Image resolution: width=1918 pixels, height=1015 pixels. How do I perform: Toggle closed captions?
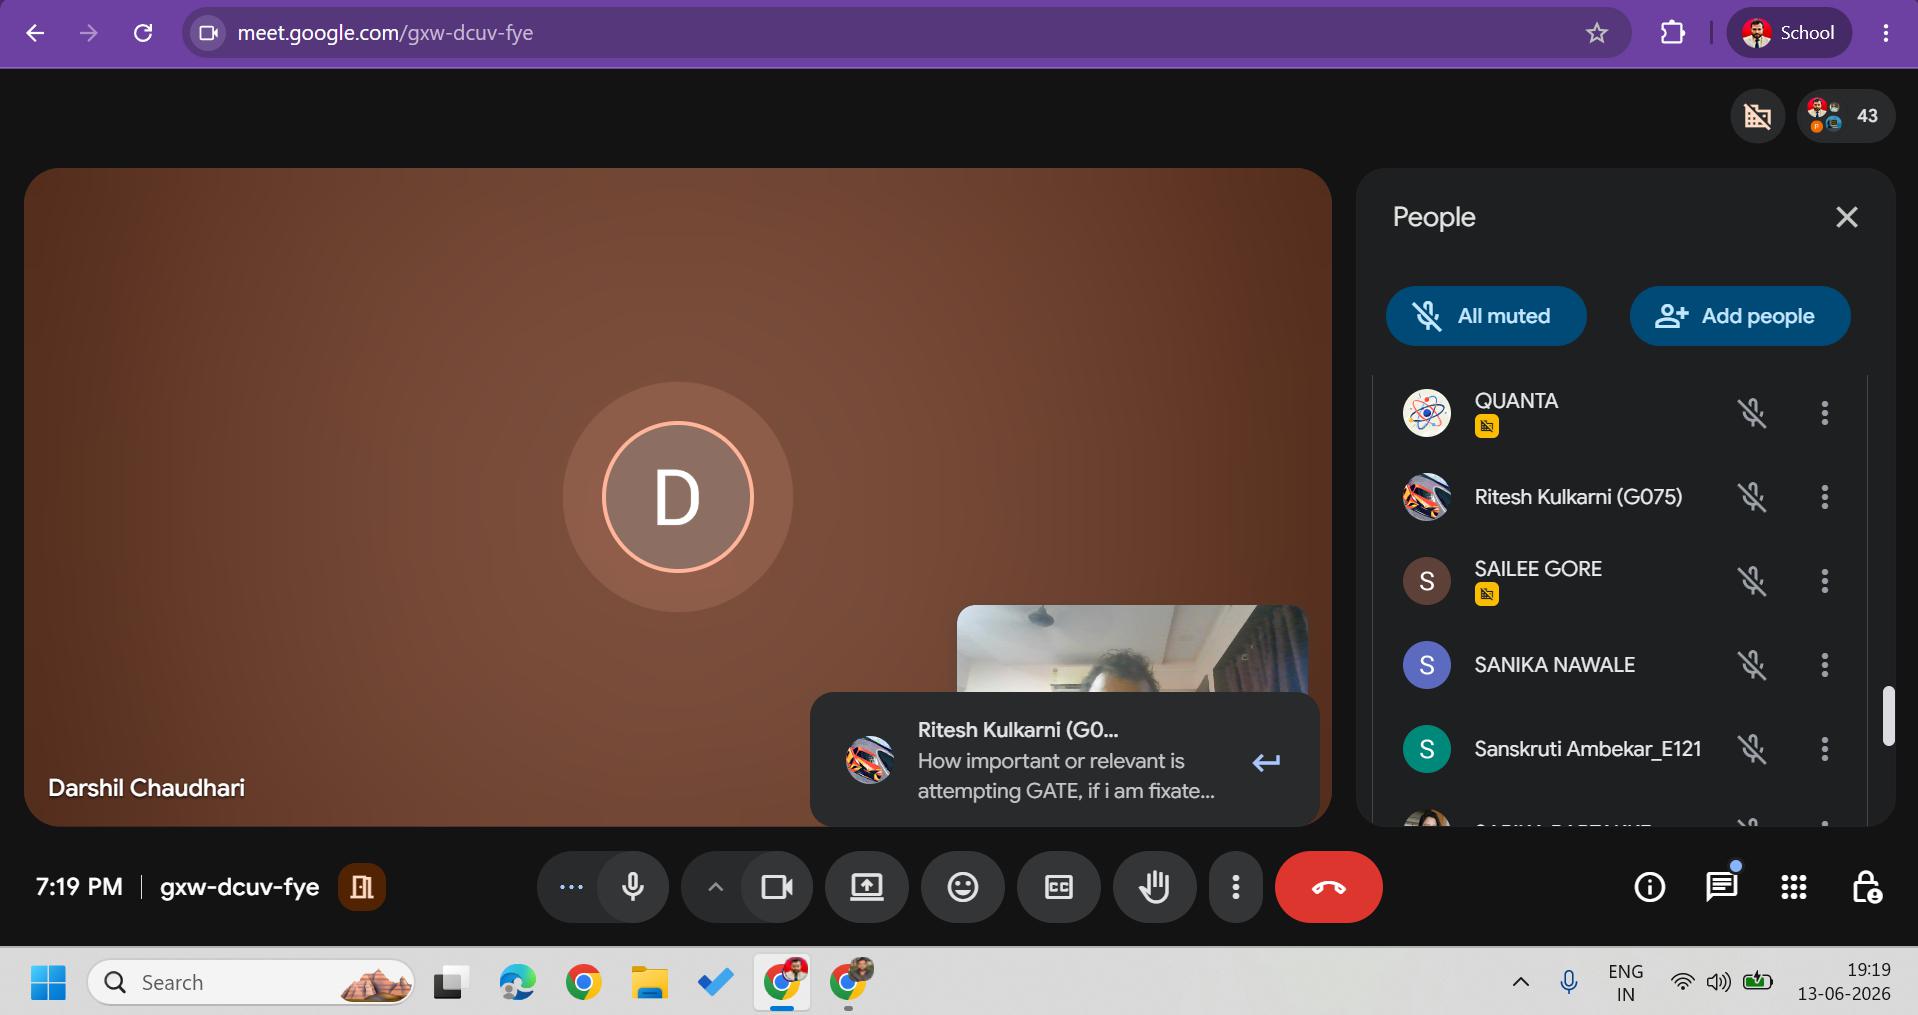pos(1059,887)
